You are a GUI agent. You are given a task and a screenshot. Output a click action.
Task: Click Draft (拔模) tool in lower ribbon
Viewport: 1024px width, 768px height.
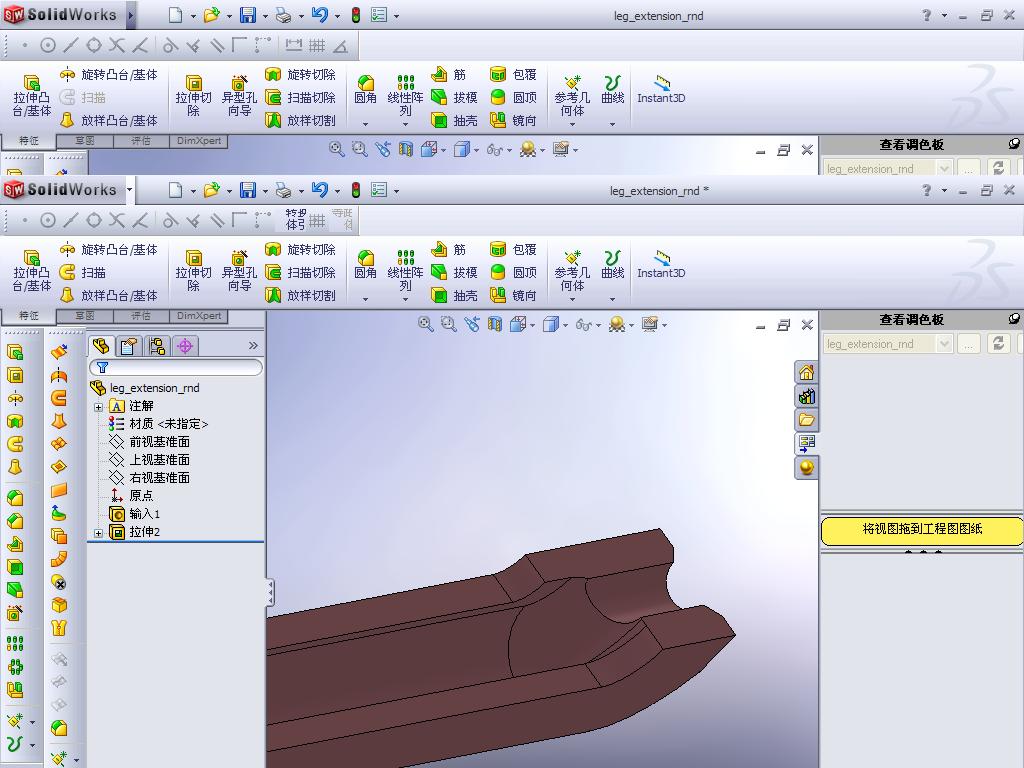pyautogui.click(x=455, y=272)
